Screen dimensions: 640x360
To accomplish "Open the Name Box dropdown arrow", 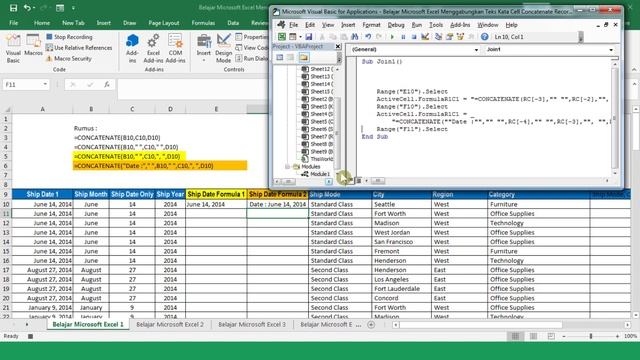I will [x=45, y=84].
